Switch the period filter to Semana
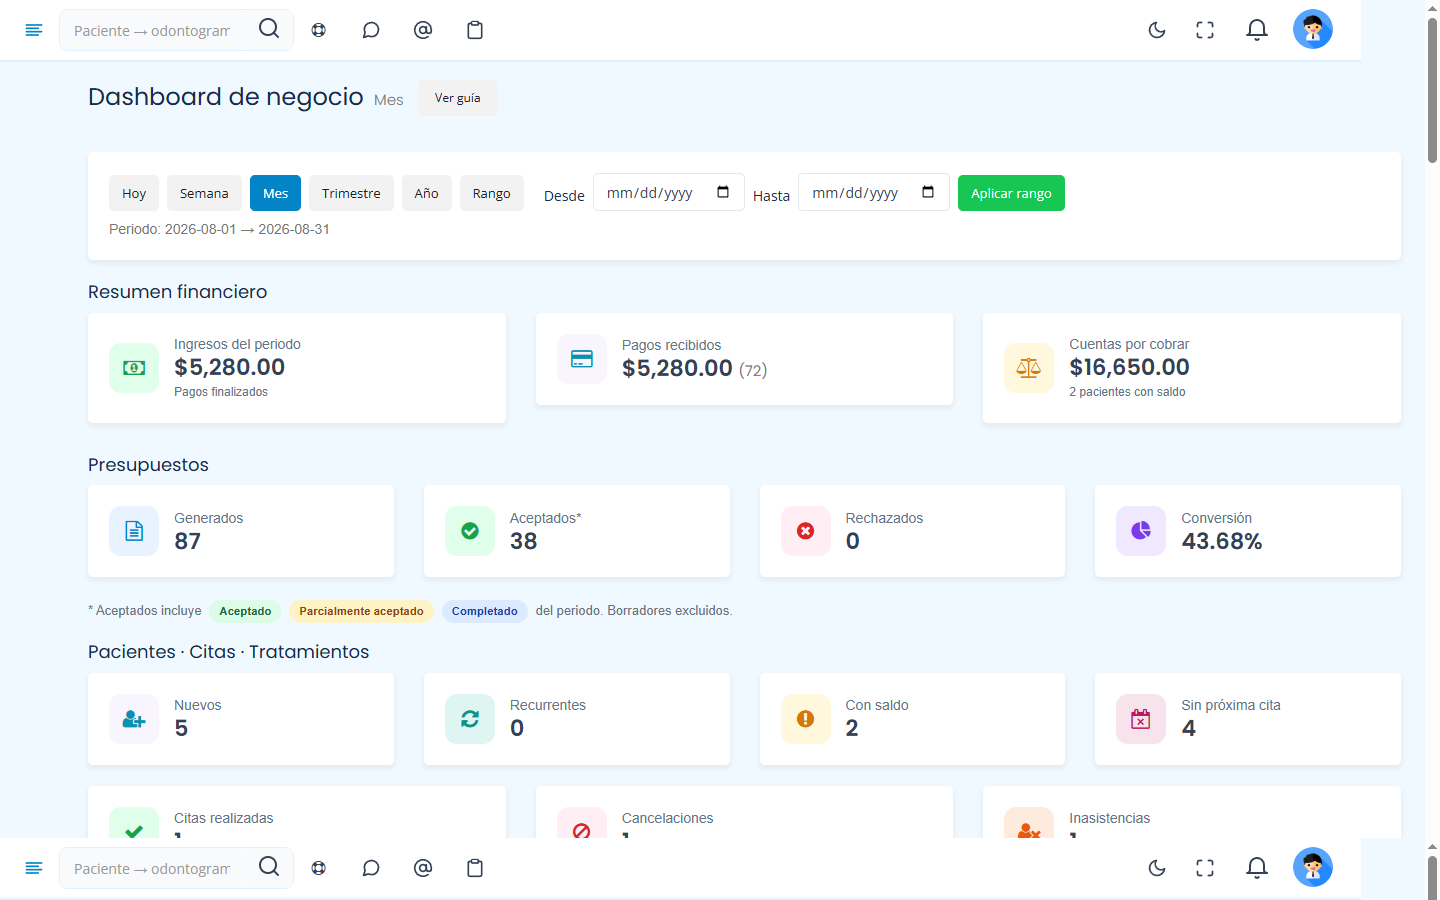This screenshot has width=1440, height=900. 204,193
